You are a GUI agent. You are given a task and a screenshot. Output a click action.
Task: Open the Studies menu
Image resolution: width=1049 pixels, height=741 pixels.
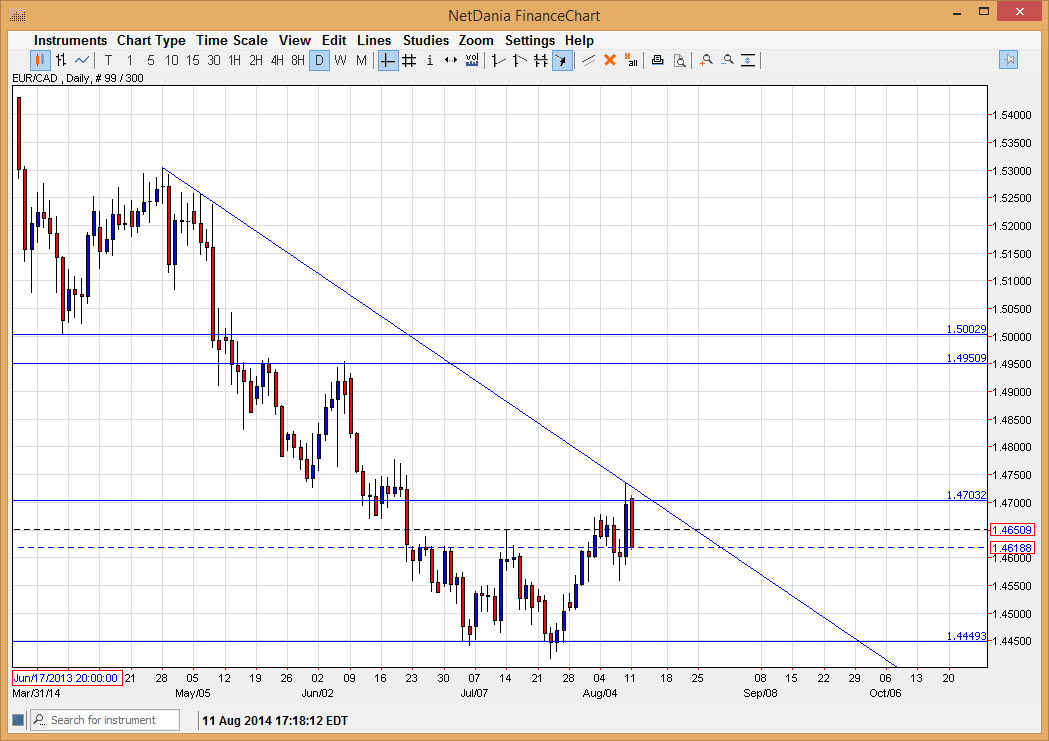pos(426,40)
